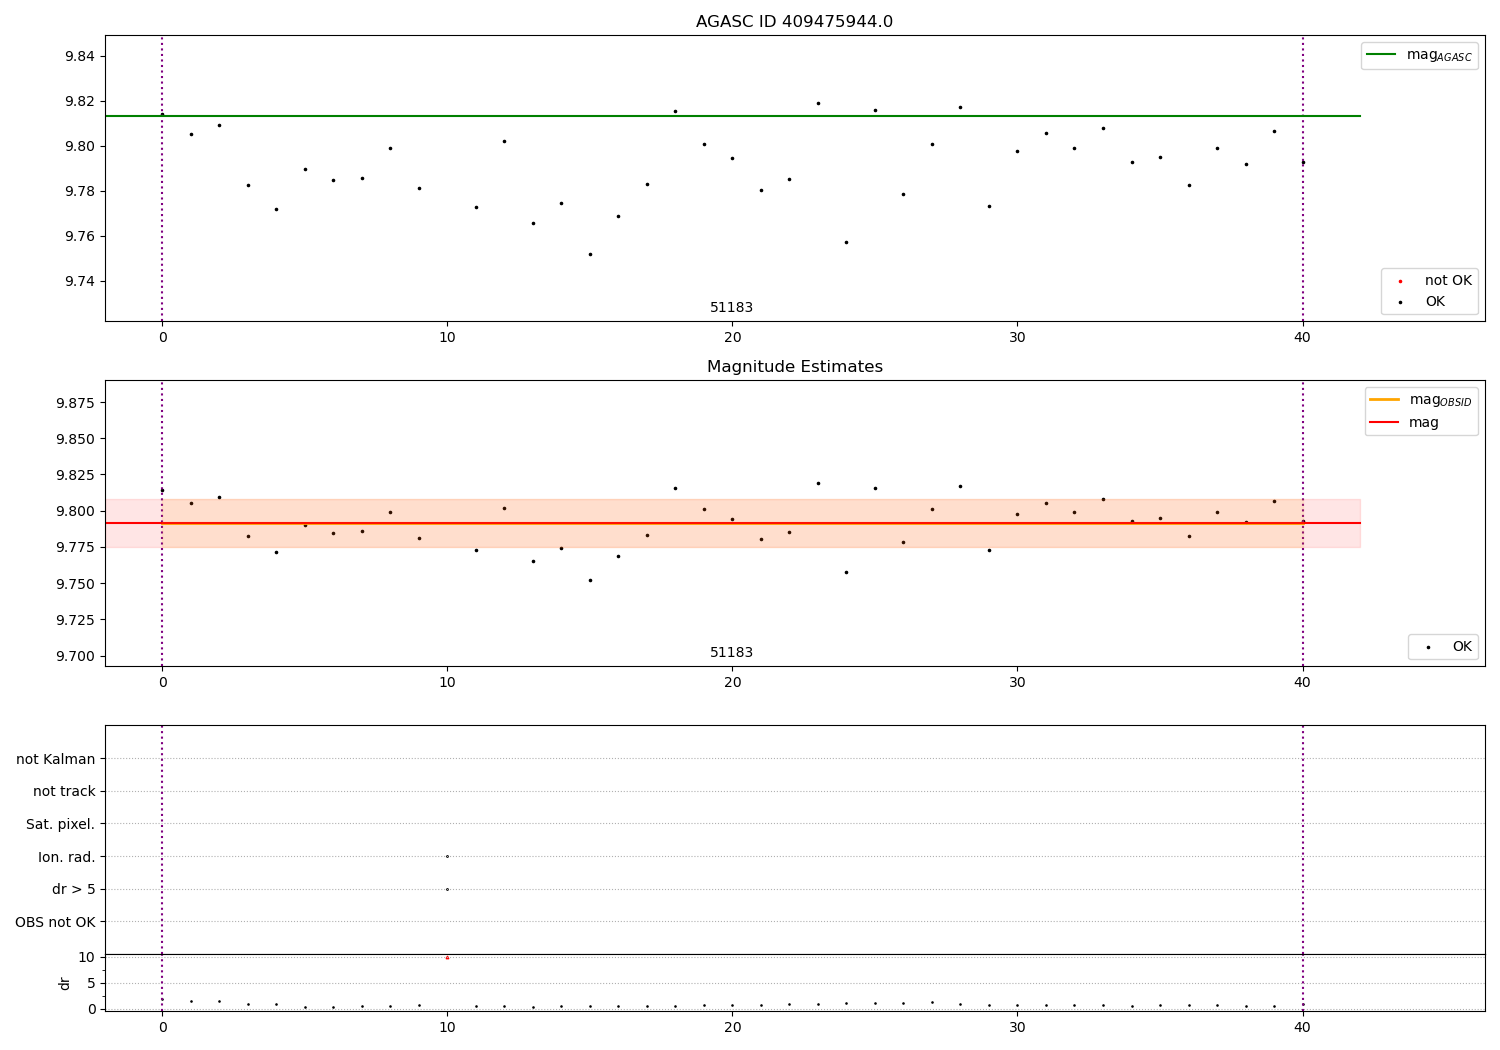Click the 9.700 y-axis tick label

76,657
